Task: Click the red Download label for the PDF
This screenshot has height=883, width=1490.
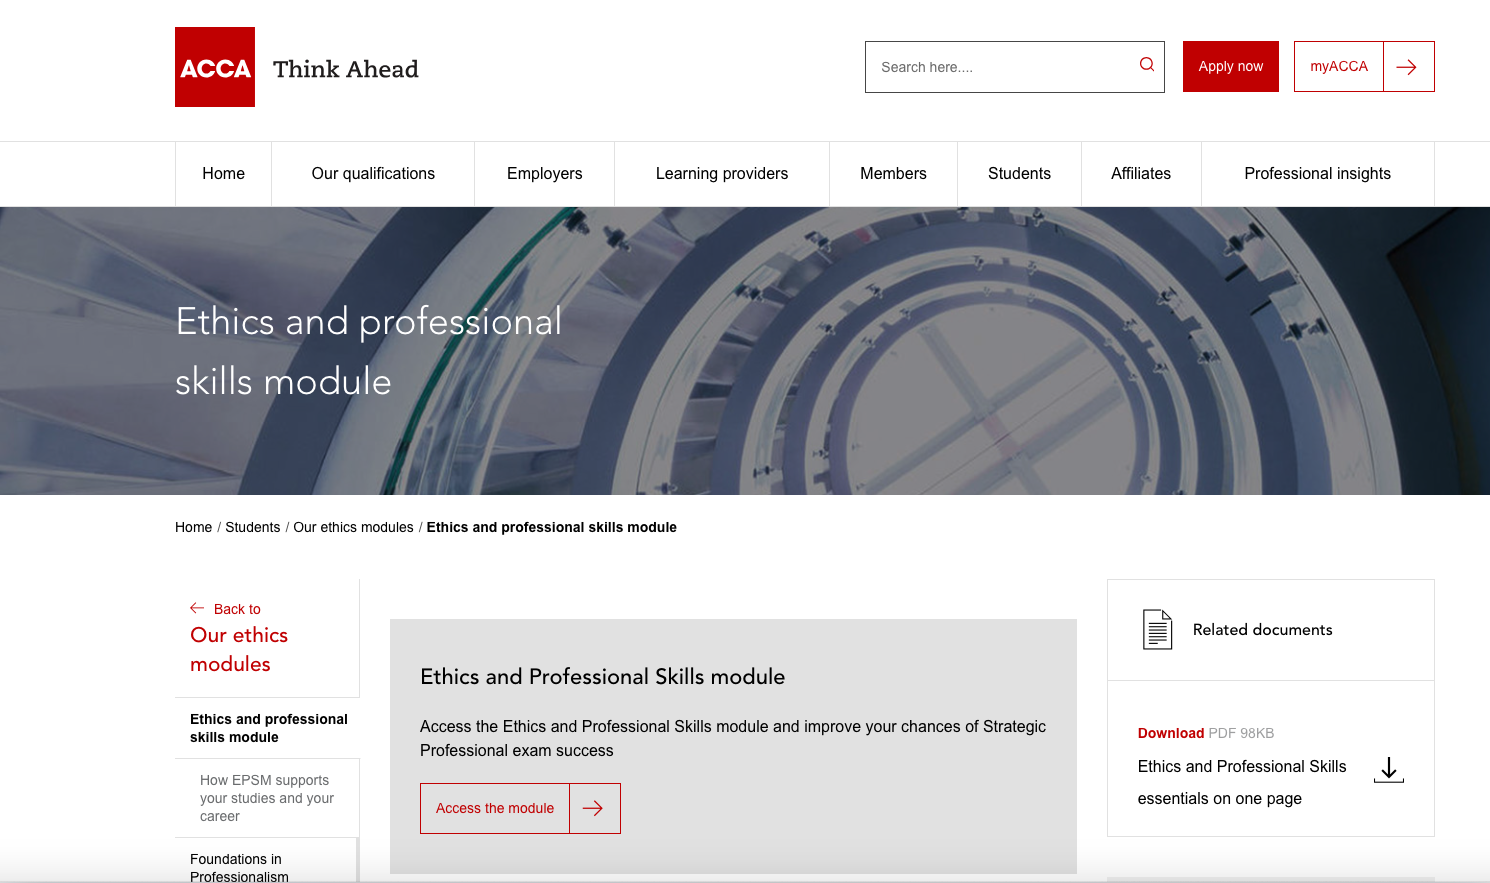Action: [x=1170, y=733]
